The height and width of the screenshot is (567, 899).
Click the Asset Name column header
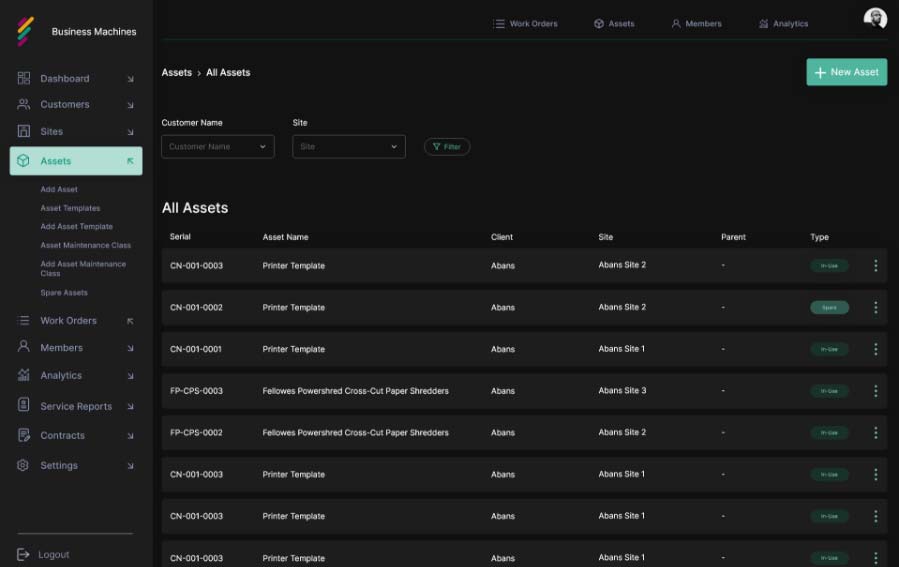pos(286,237)
